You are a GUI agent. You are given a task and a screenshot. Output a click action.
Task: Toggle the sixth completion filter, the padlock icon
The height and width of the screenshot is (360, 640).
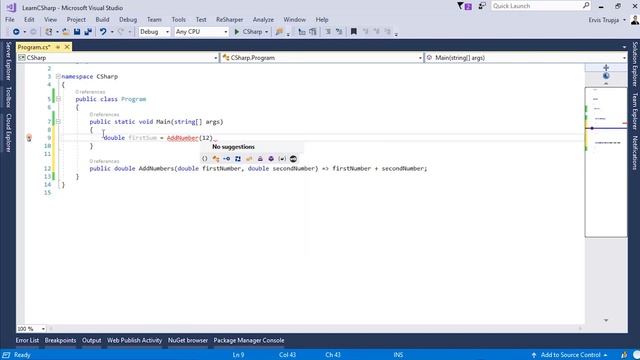(x=260, y=159)
